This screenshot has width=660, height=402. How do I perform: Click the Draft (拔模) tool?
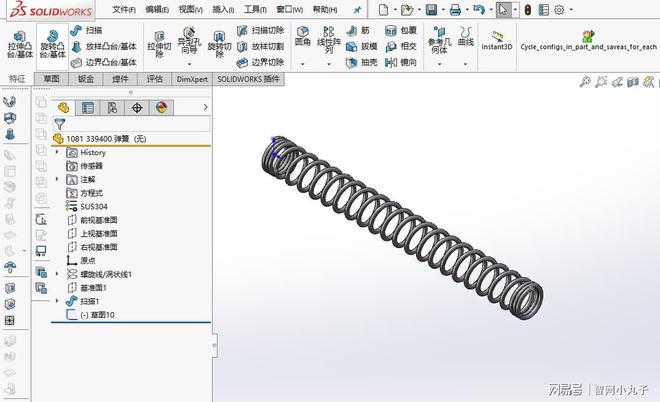click(x=362, y=46)
